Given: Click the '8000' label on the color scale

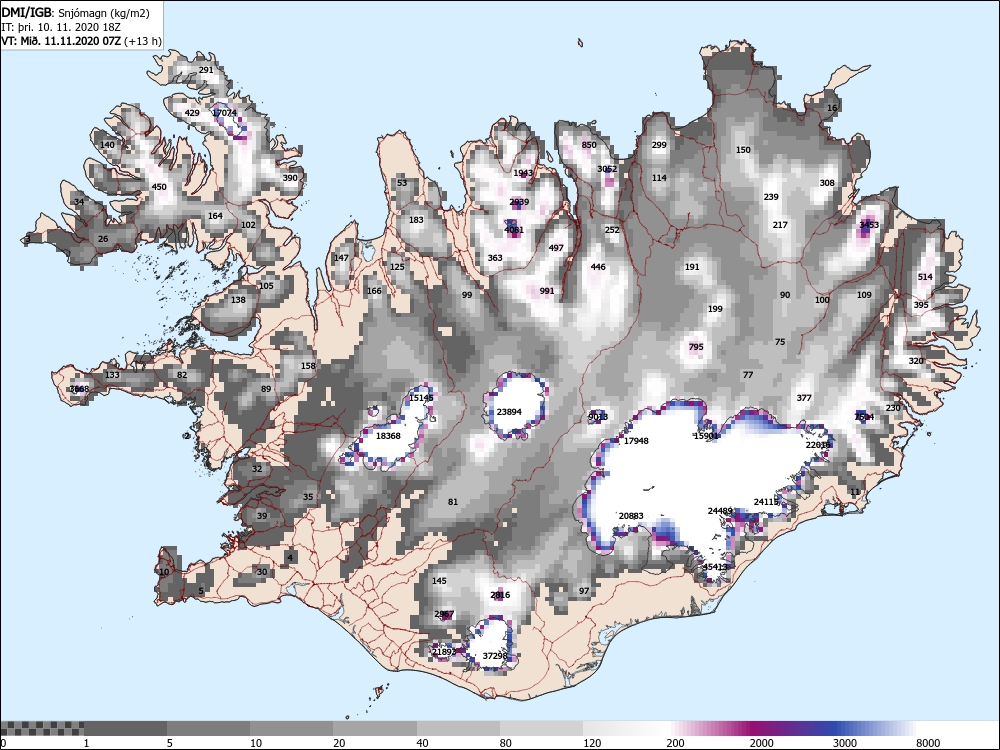Looking at the screenshot, I should coord(928,743).
